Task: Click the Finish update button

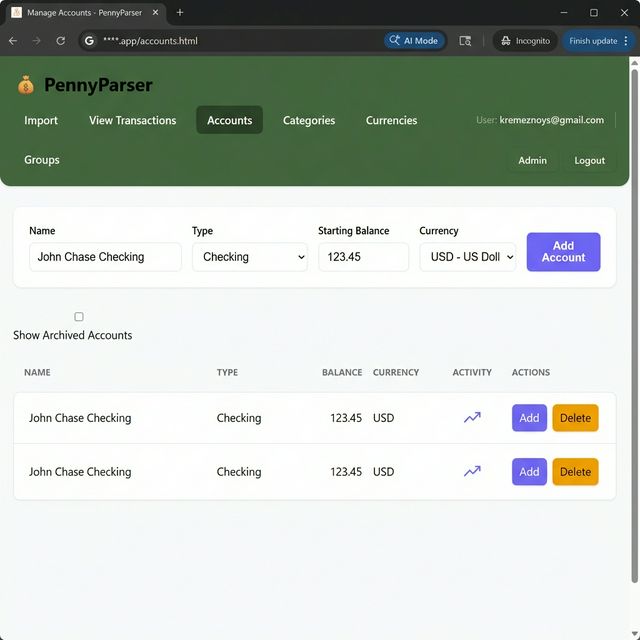Action: 593,41
